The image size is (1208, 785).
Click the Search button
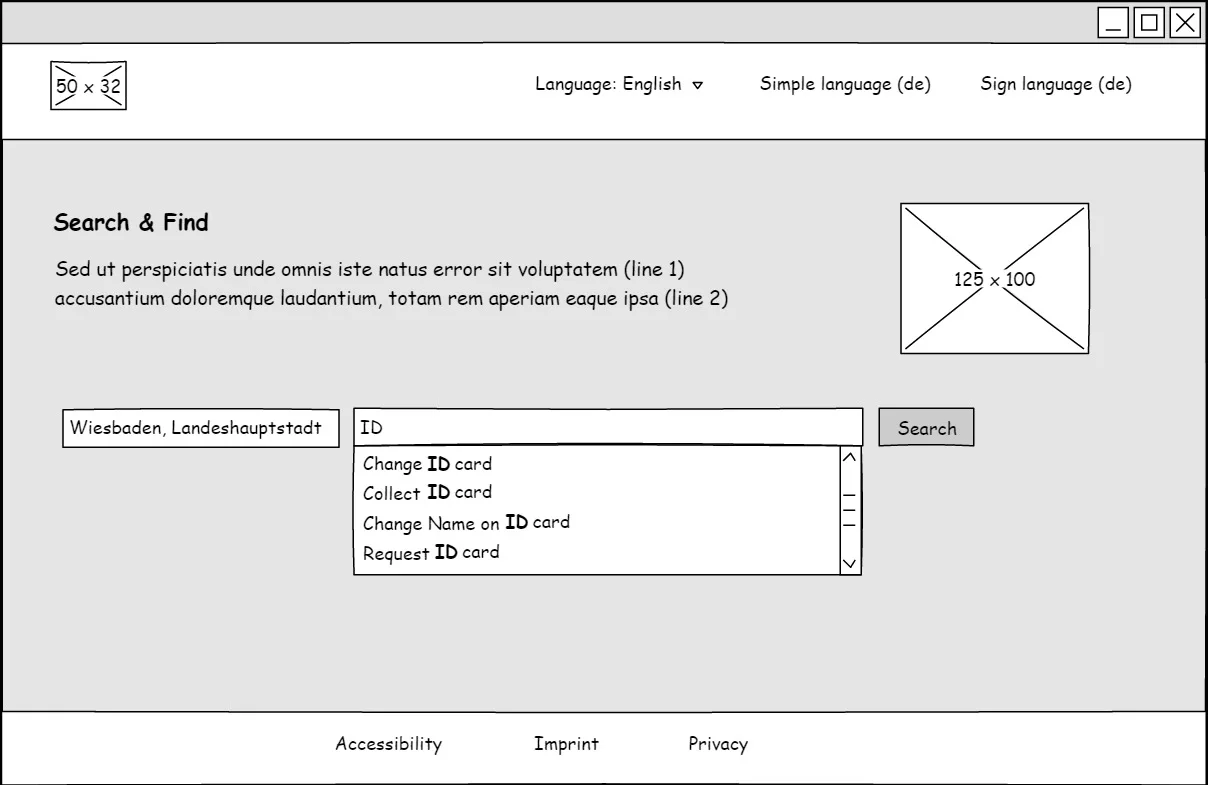[926, 428]
